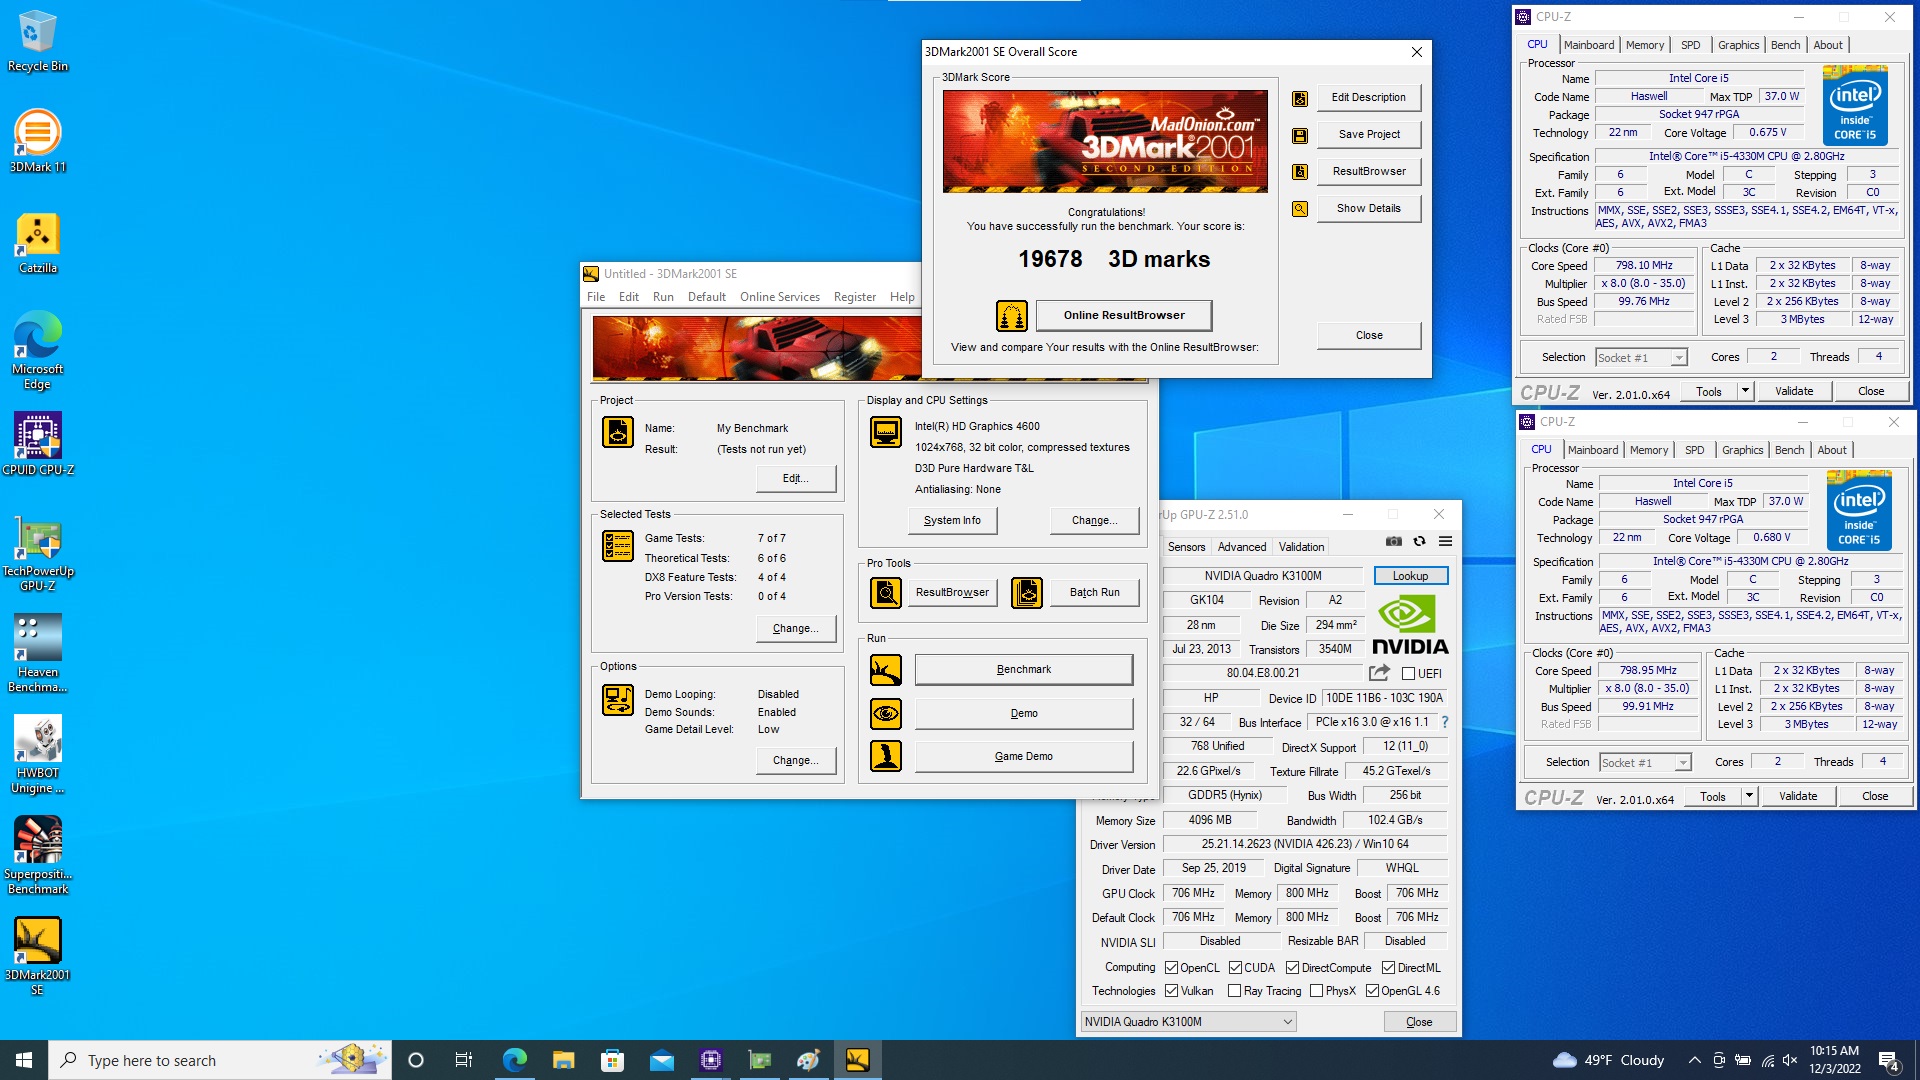The width and height of the screenshot is (1920, 1080).
Task: Switch to Mainboard tab in upper CPU-Z
Action: [1589, 45]
